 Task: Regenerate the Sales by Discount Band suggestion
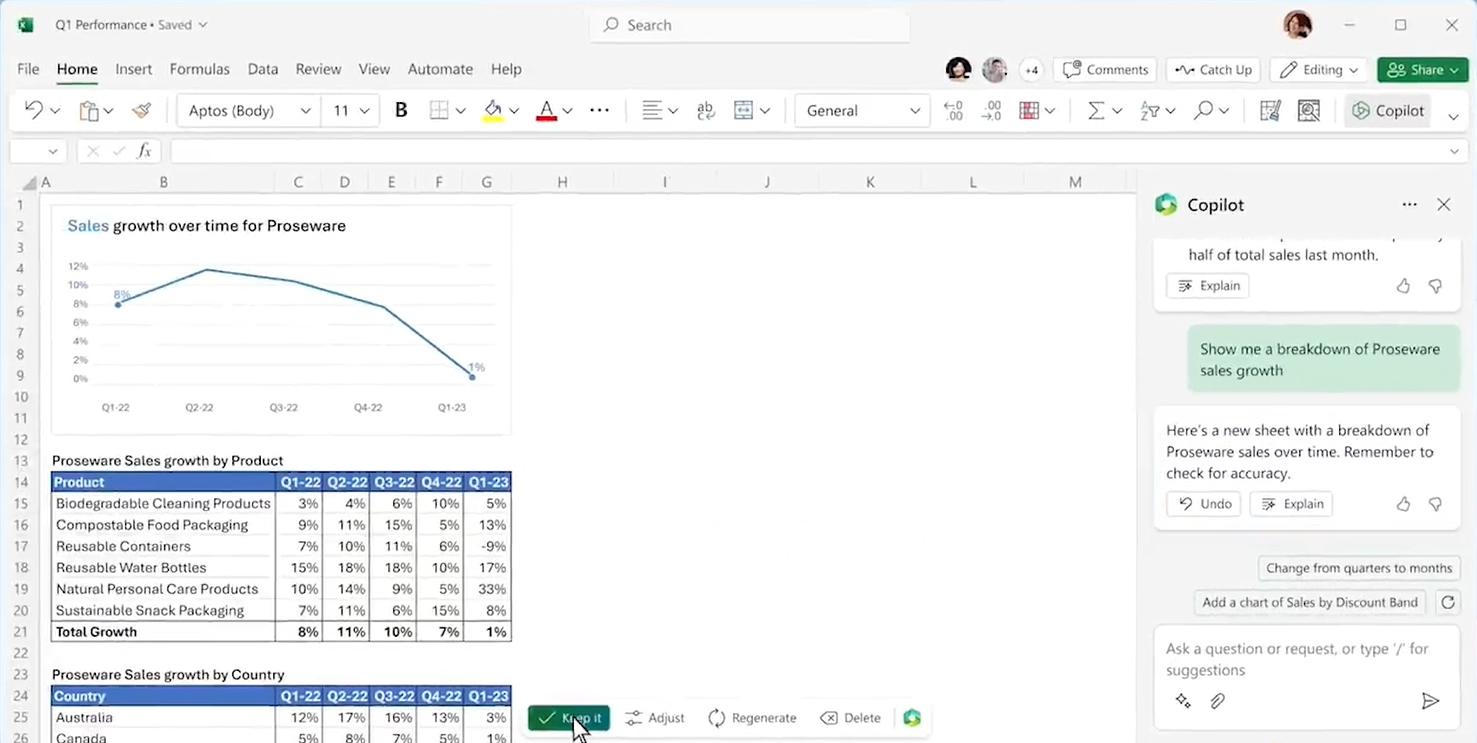tap(1448, 602)
